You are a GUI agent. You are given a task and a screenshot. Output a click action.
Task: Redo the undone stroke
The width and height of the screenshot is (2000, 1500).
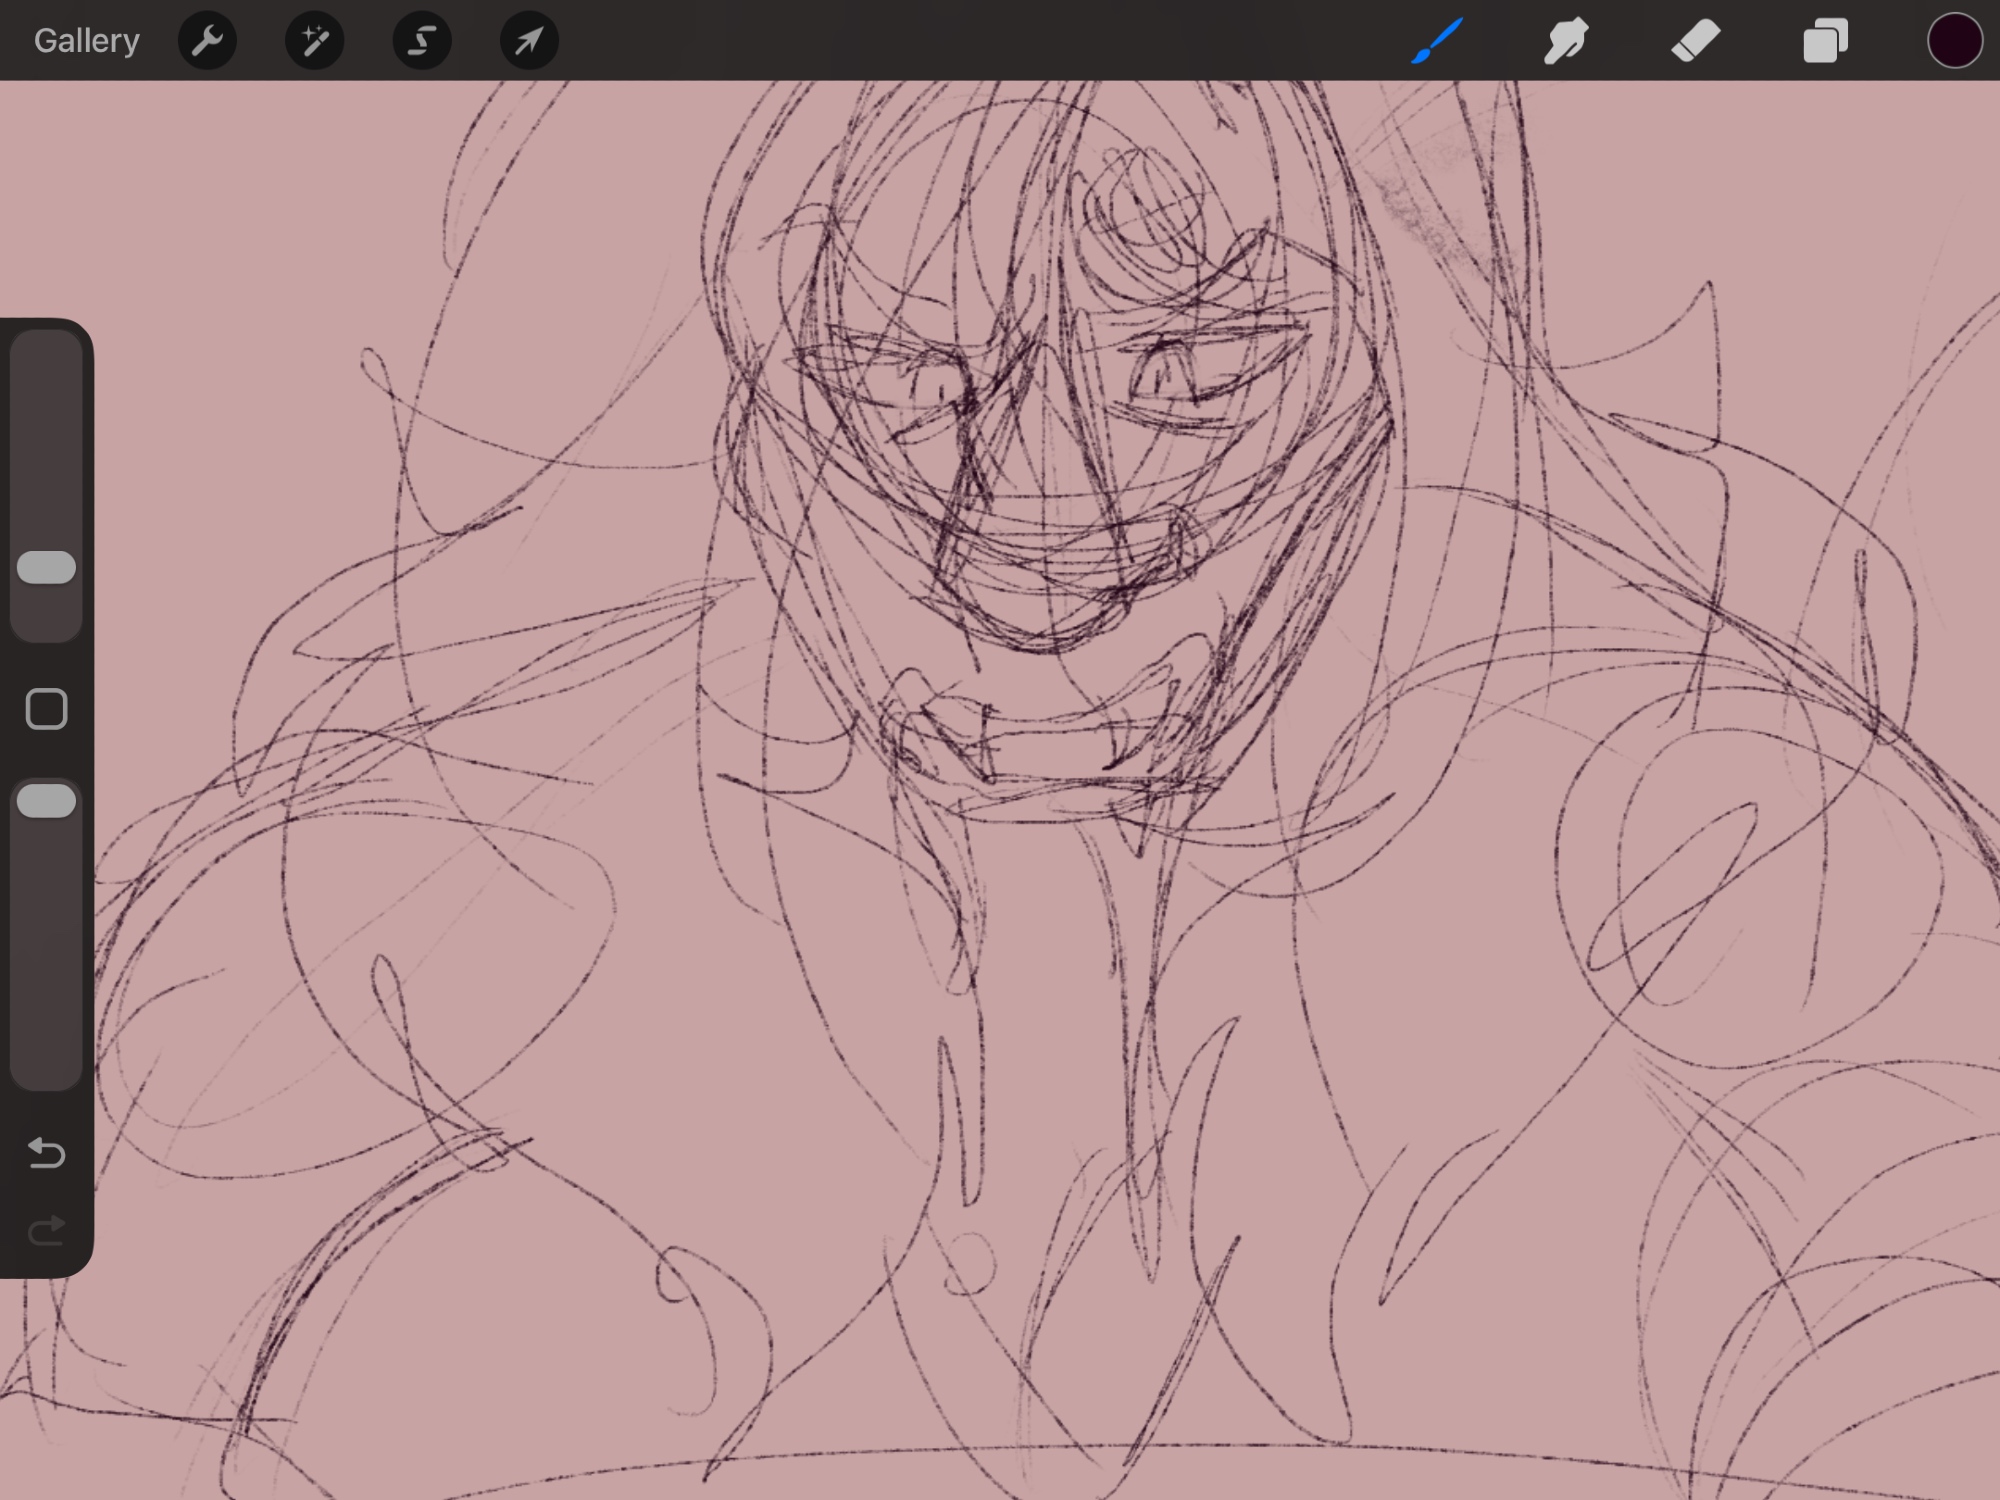coord(47,1230)
